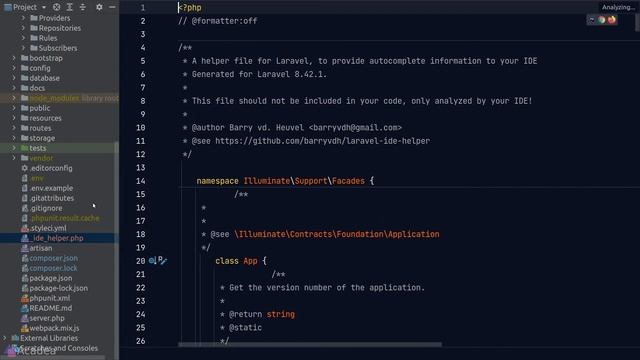Click the laravel-ide-helper GitHub URL in comment
The width and height of the screenshot is (640, 360).
pyautogui.click(x=322, y=141)
